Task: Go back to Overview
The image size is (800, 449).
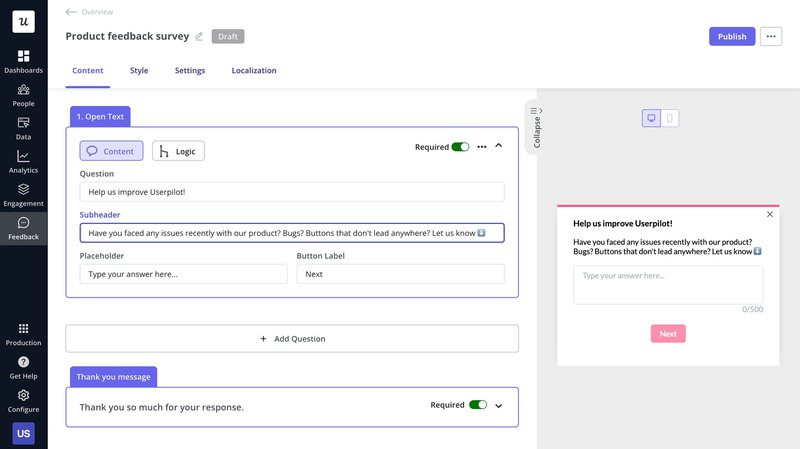Action: (x=90, y=12)
